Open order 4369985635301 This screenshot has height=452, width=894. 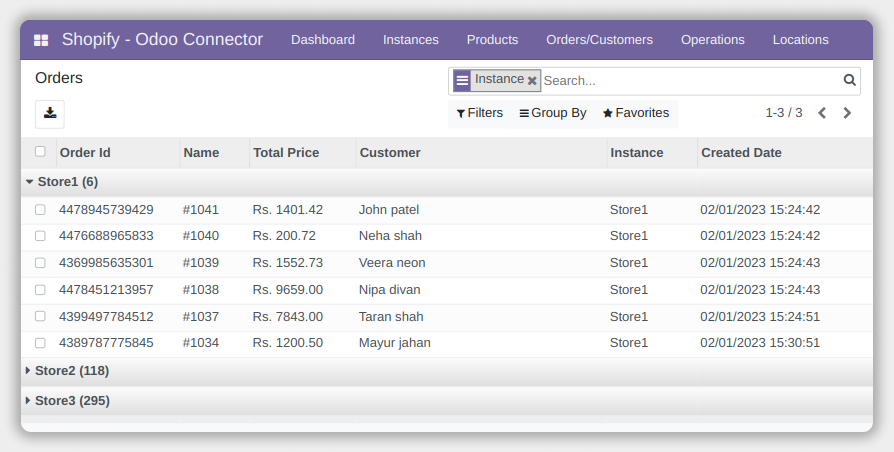[x=106, y=263]
